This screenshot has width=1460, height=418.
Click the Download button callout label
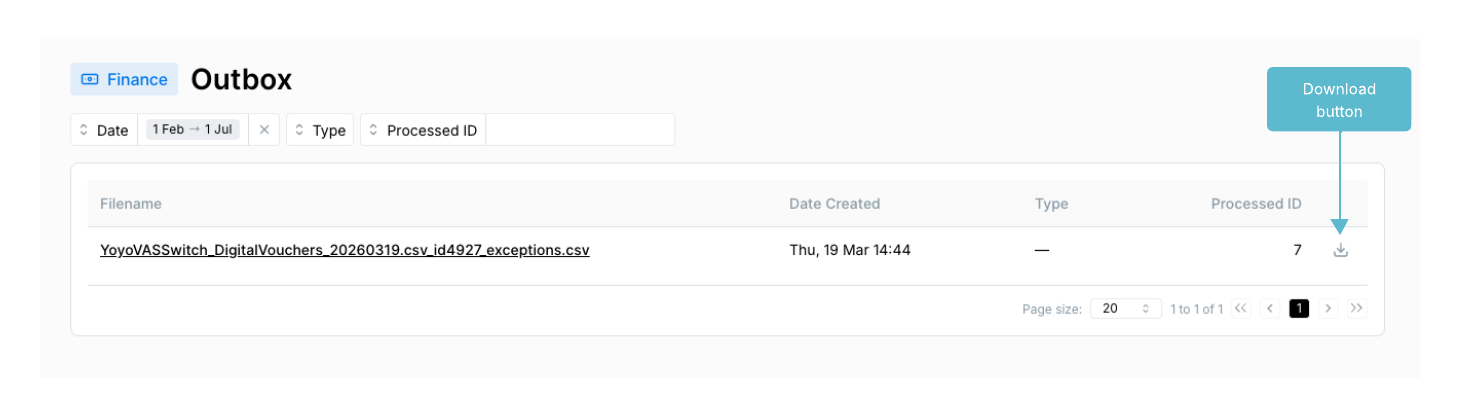pos(1339,100)
